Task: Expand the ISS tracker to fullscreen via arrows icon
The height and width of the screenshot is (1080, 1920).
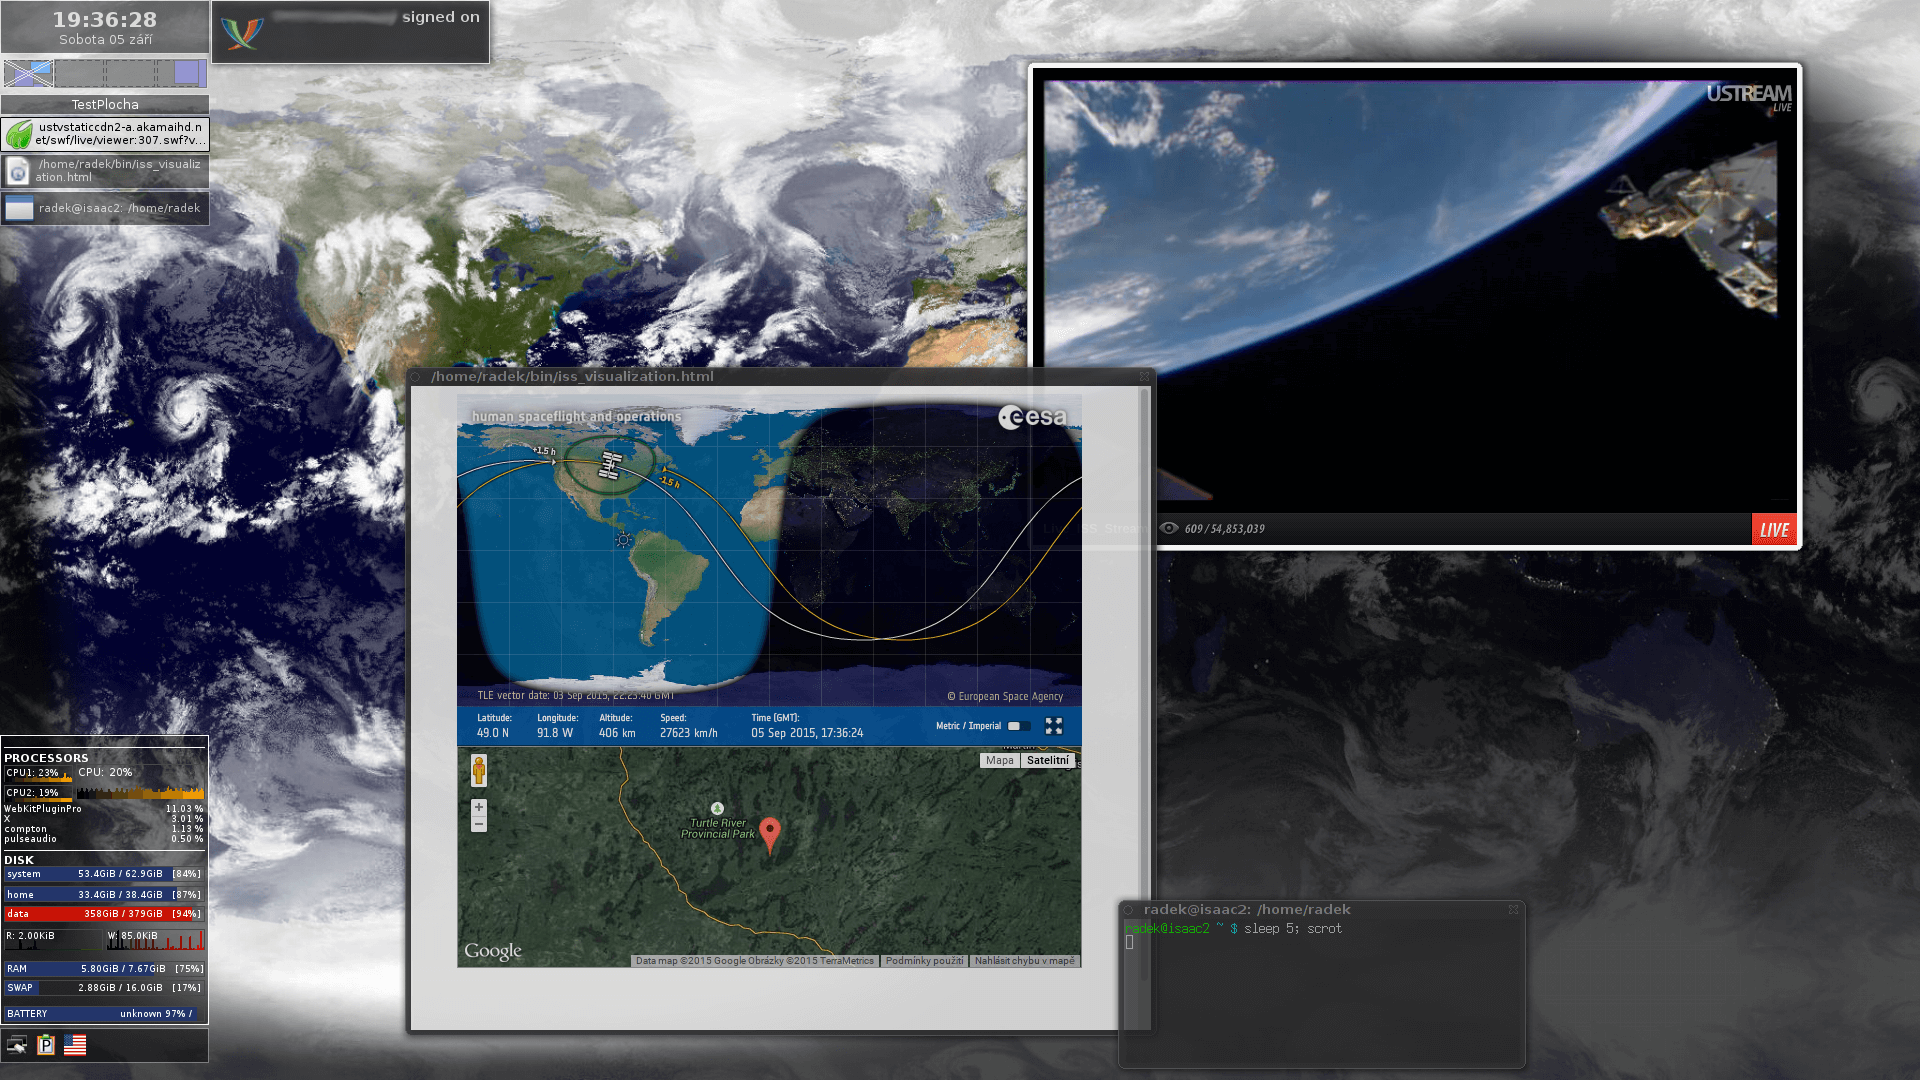Action: (x=1054, y=726)
